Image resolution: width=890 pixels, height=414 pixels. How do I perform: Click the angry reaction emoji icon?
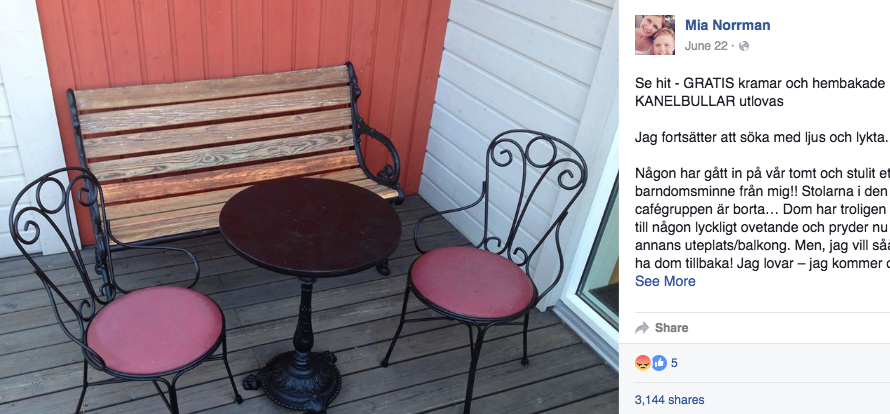(x=643, y=363)
